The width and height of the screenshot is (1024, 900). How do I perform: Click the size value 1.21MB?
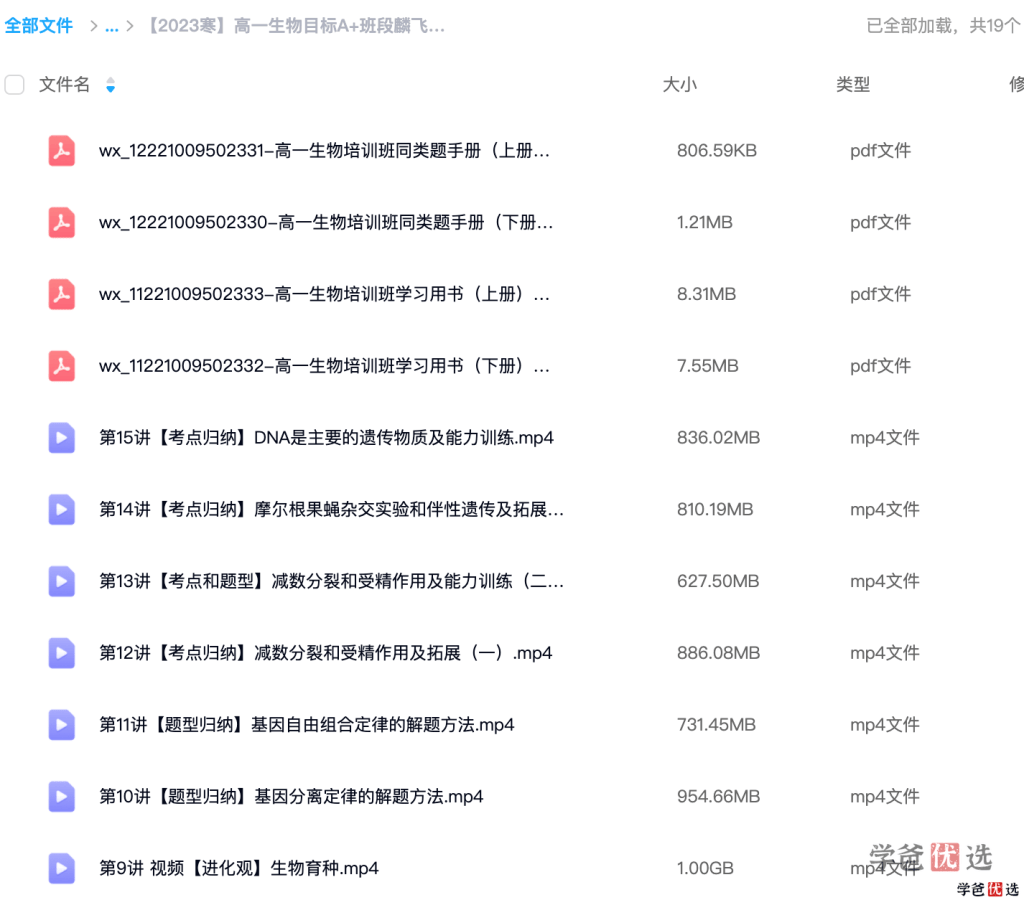coord(705,223)
